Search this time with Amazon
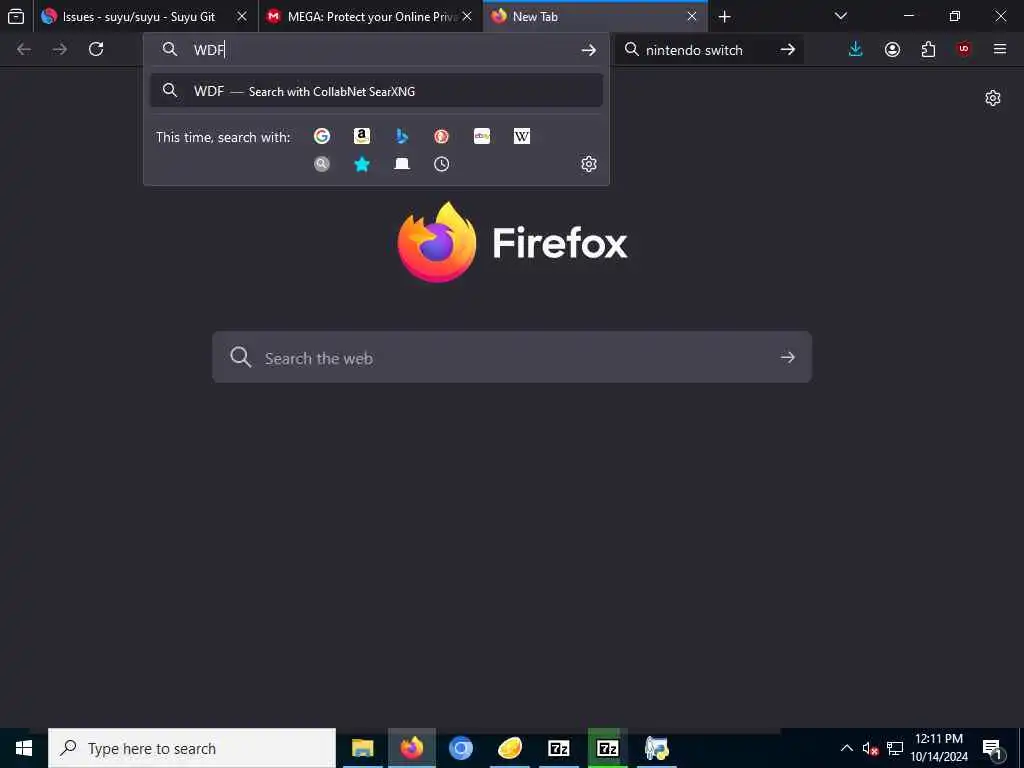Image resolution: width=1024 pixels, height=768 pixels. [x=362, y=136]
